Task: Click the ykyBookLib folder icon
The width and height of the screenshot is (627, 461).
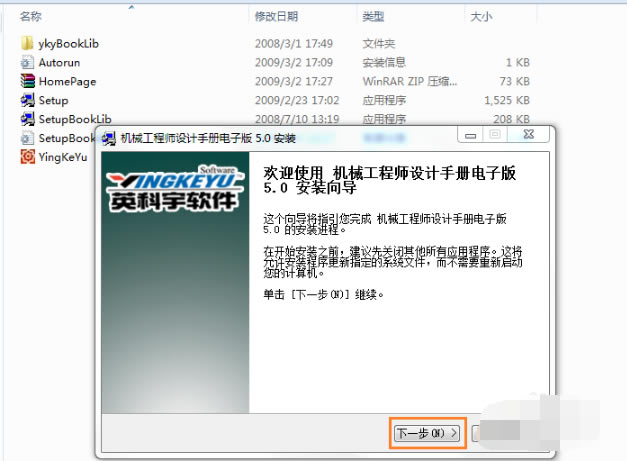Action: (x=27, y=43)
